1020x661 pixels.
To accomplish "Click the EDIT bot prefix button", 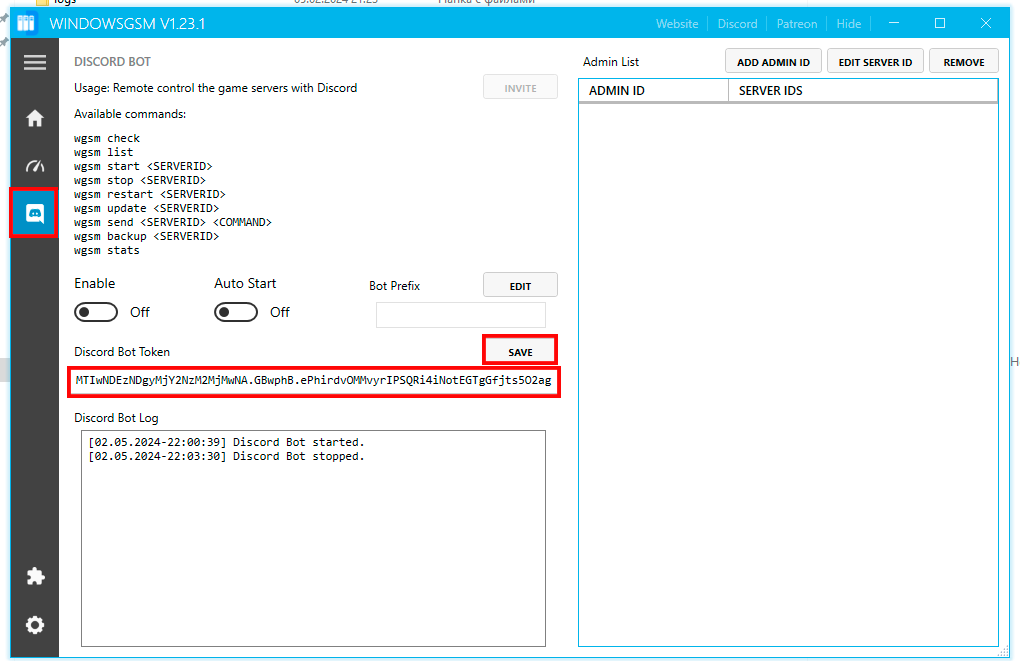I will tap(520, 286).
